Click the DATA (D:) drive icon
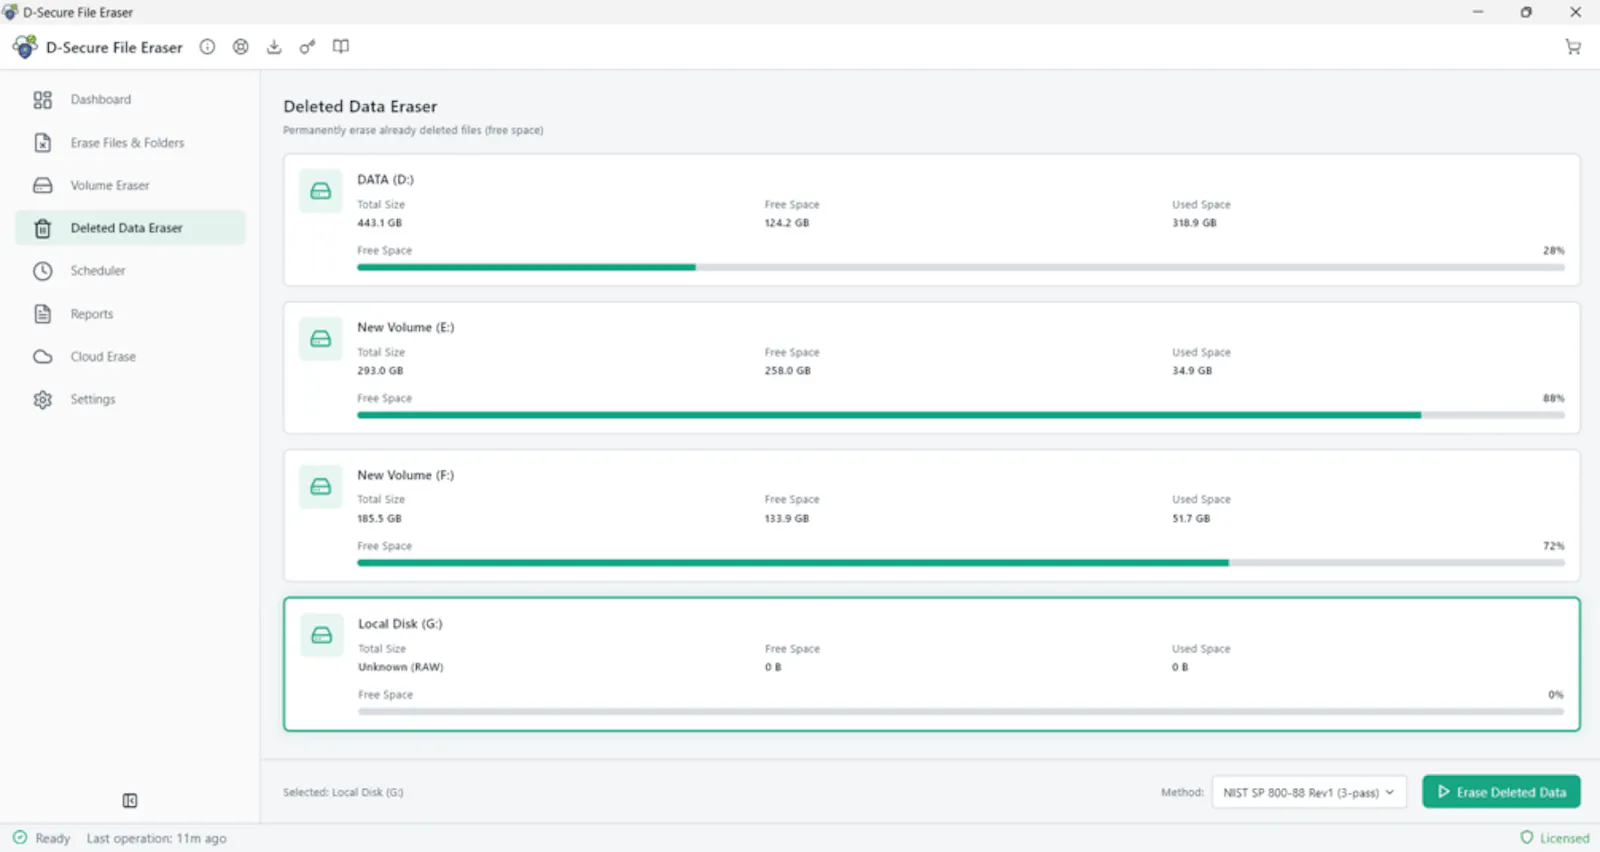The image size is (1600, 852). click(321, 191)
